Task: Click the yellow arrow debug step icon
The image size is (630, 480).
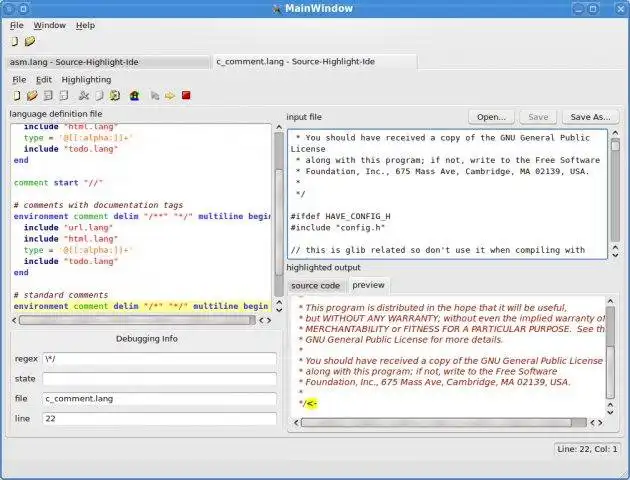Action: tap(170, 96)
